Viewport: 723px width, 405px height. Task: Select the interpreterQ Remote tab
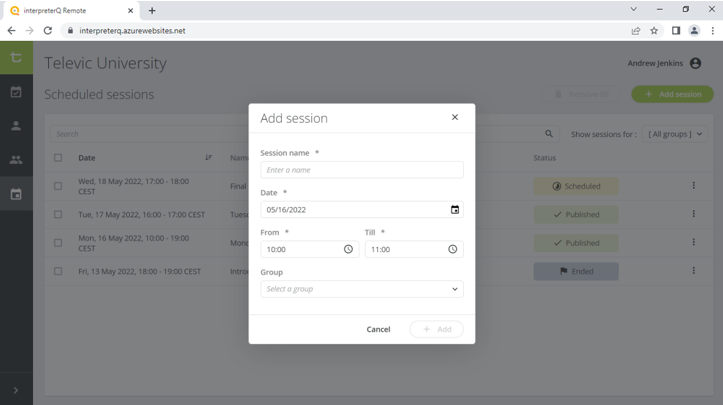[x=71, y=10]
